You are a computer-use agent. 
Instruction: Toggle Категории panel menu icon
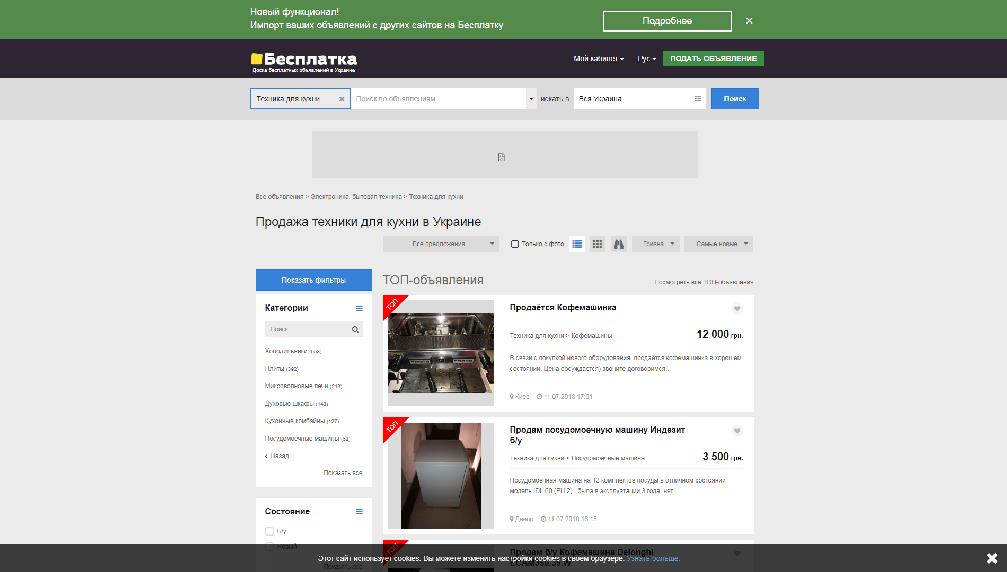click(359, 308)
